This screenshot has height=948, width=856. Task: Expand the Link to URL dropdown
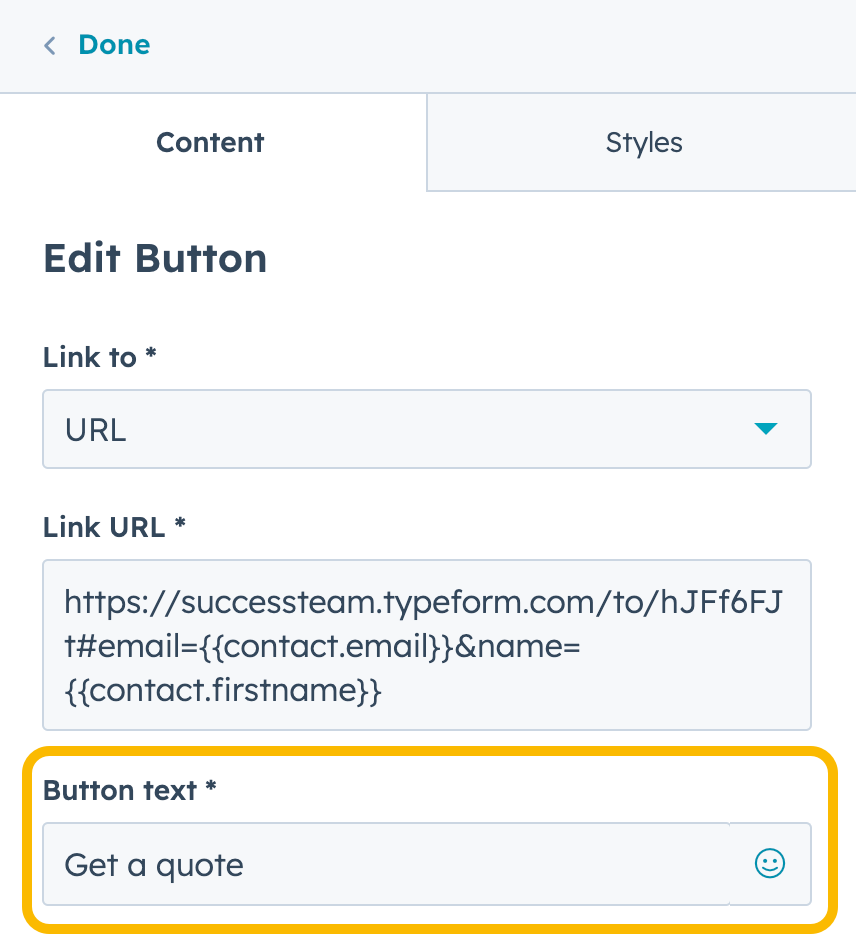426,429
